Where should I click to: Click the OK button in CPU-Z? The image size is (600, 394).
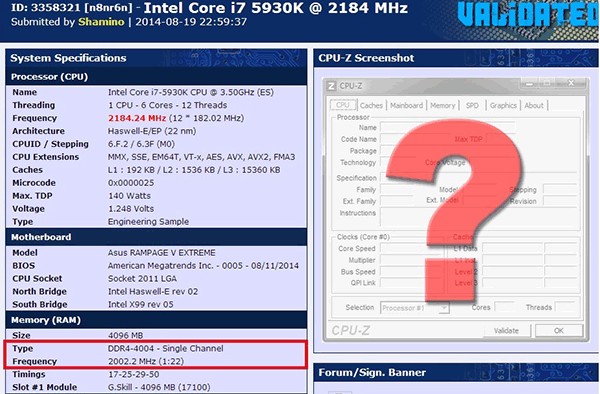click(559, 331)
